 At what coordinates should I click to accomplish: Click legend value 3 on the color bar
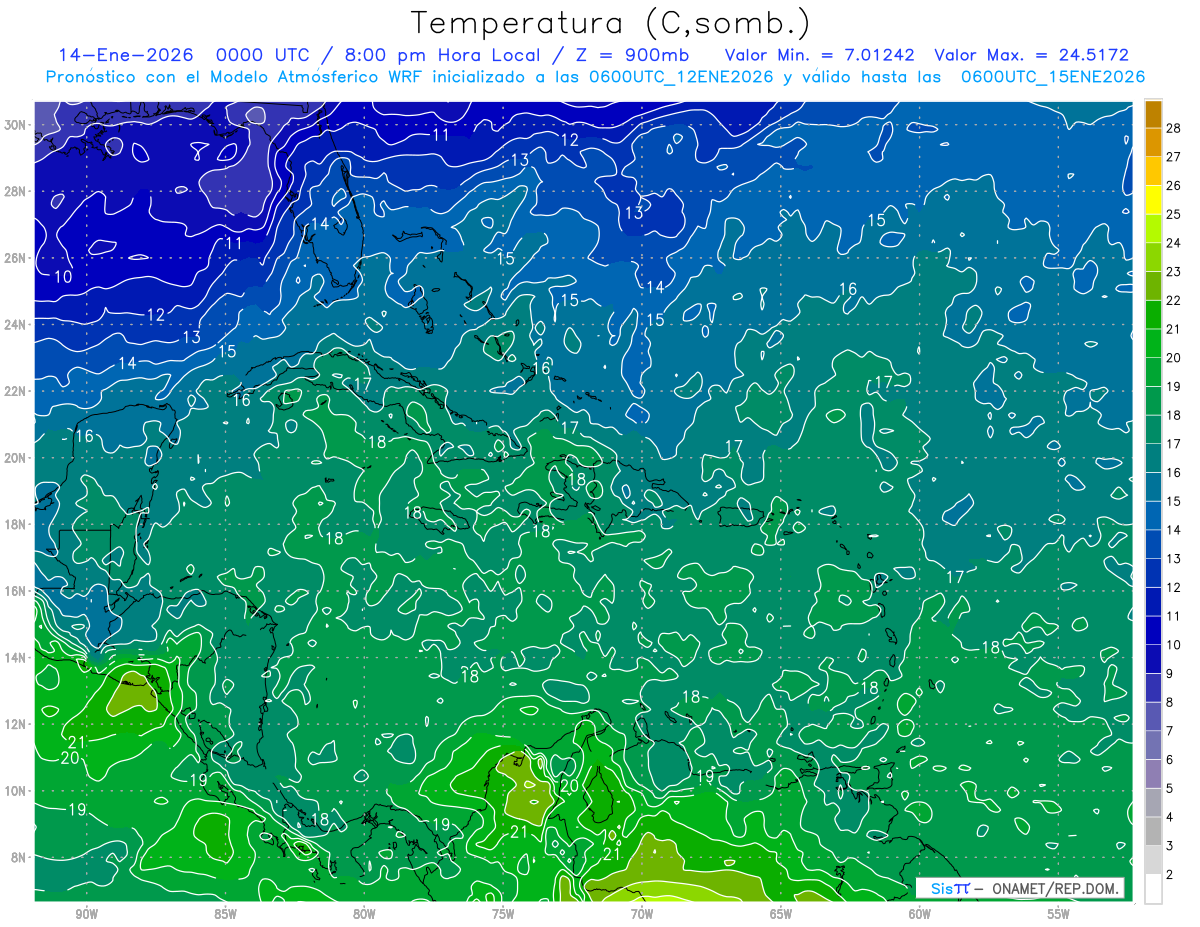click(1170, 846)
